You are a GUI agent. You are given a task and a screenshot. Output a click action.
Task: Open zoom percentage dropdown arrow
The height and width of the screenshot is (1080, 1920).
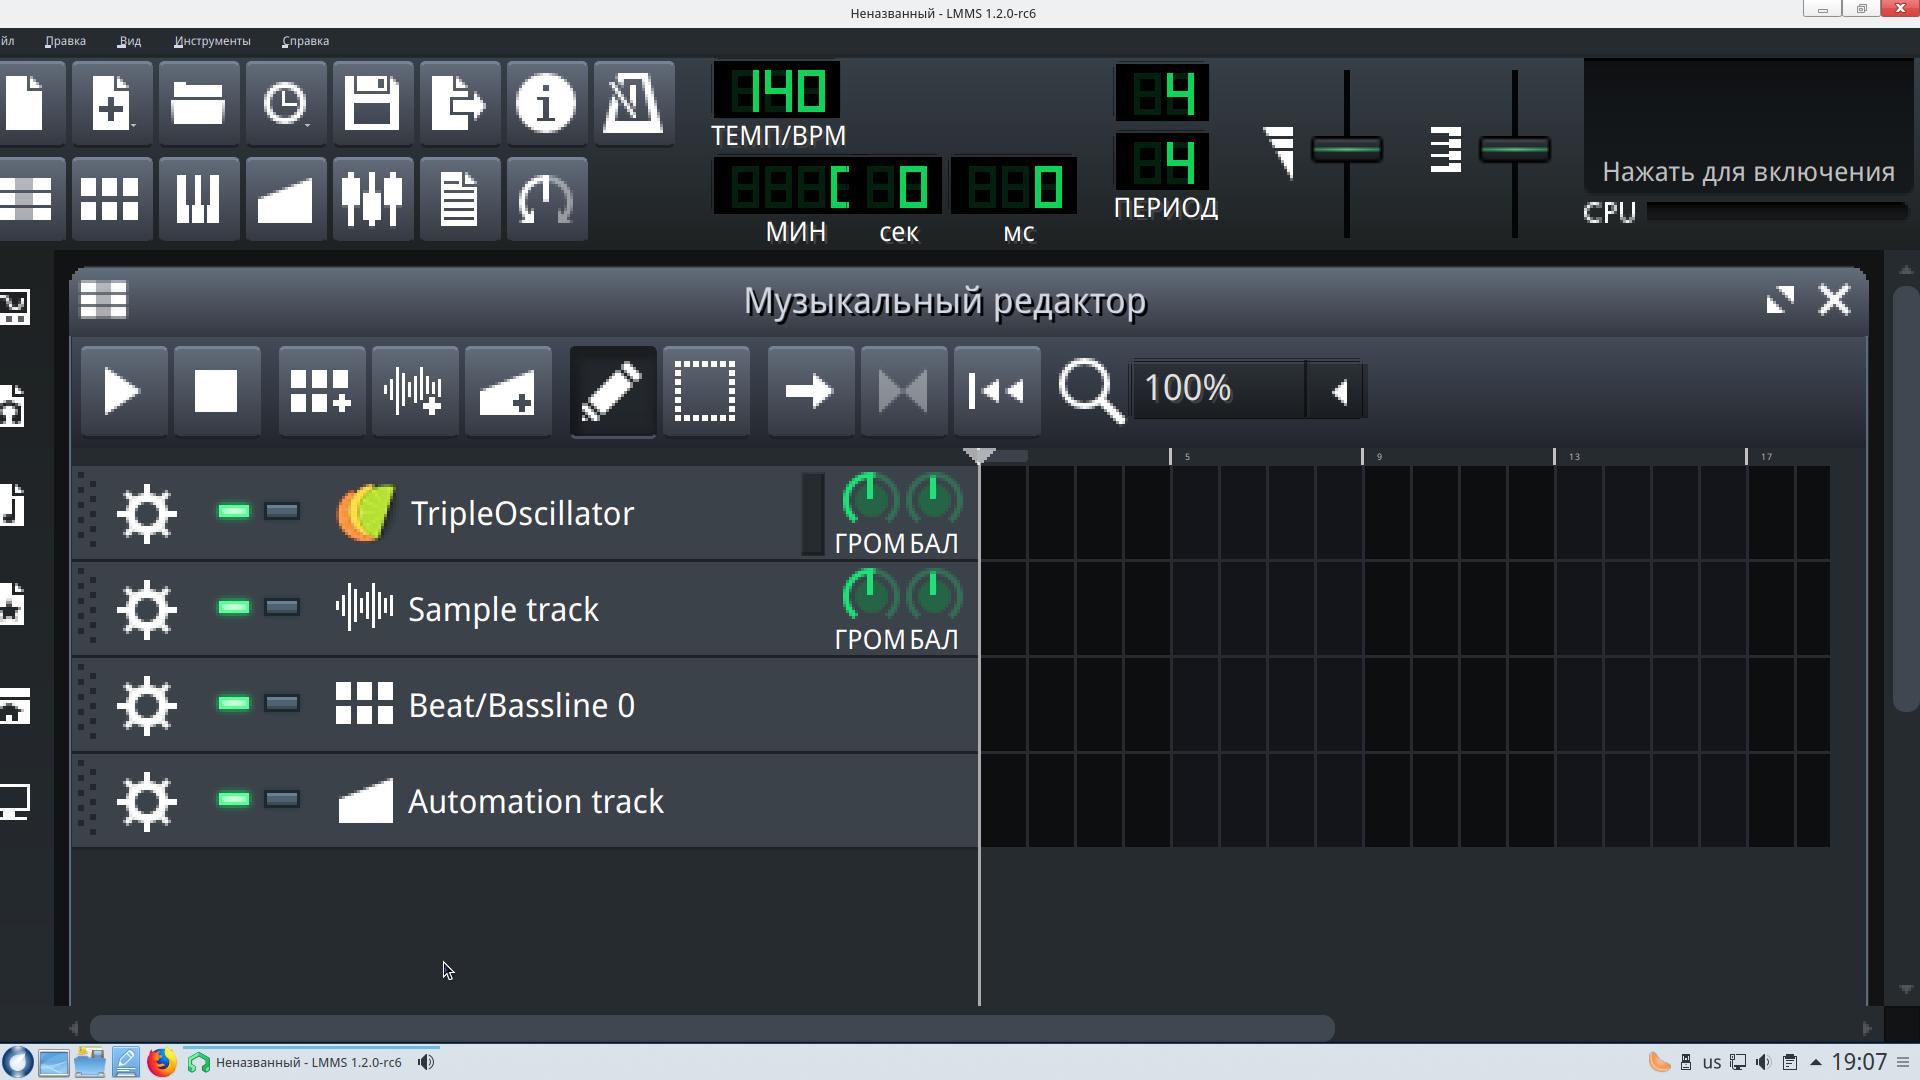1338,391
